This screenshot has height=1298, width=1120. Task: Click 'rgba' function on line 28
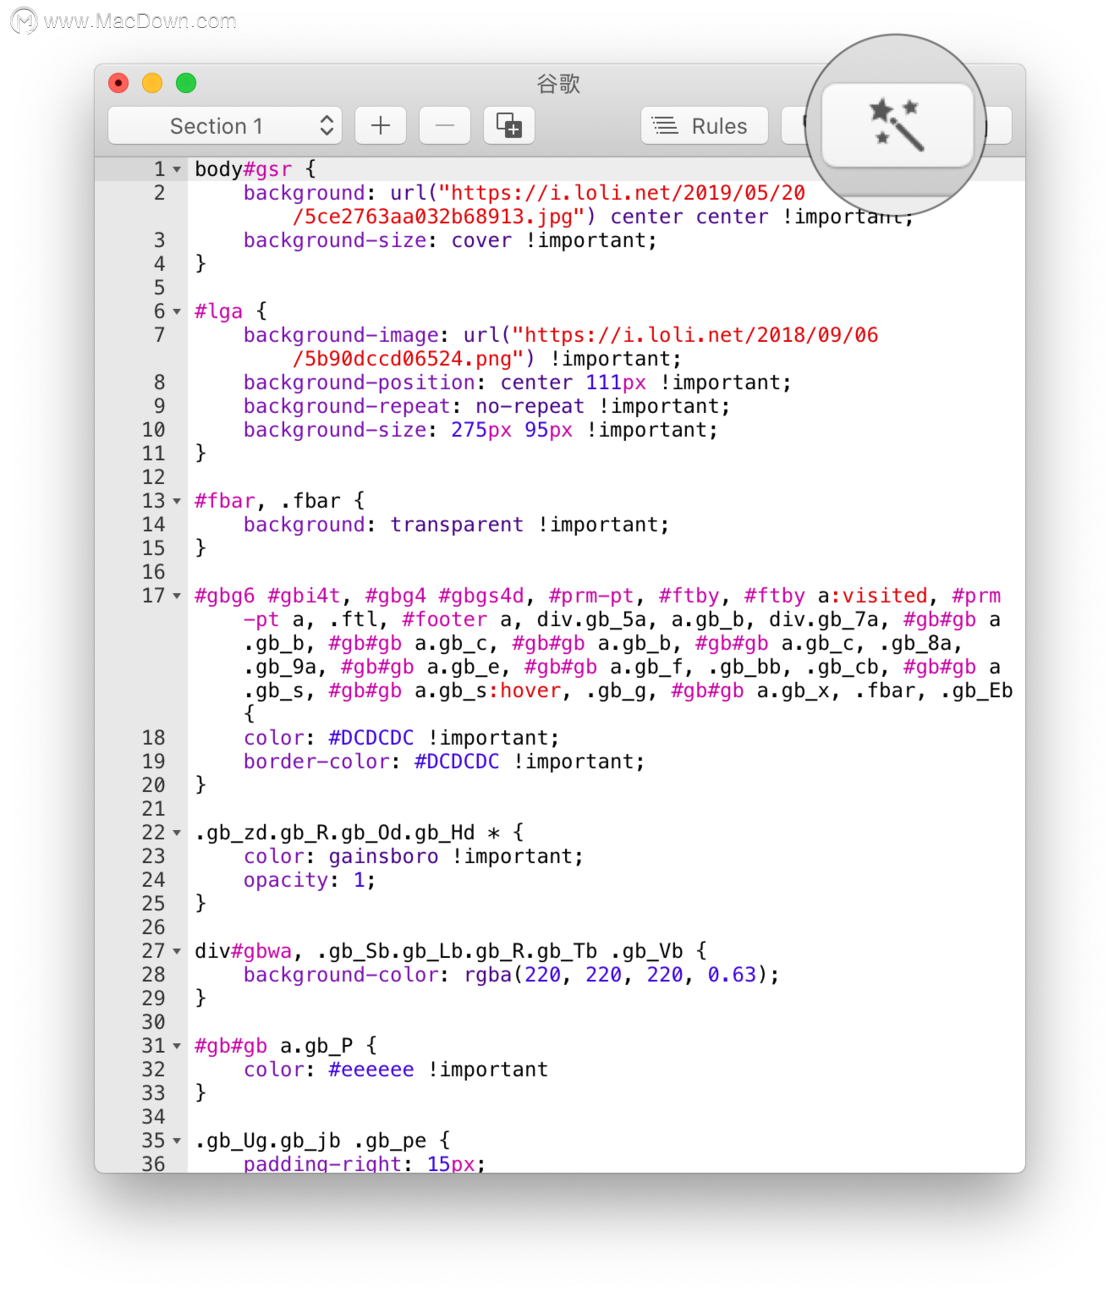[x=488, y=975]
